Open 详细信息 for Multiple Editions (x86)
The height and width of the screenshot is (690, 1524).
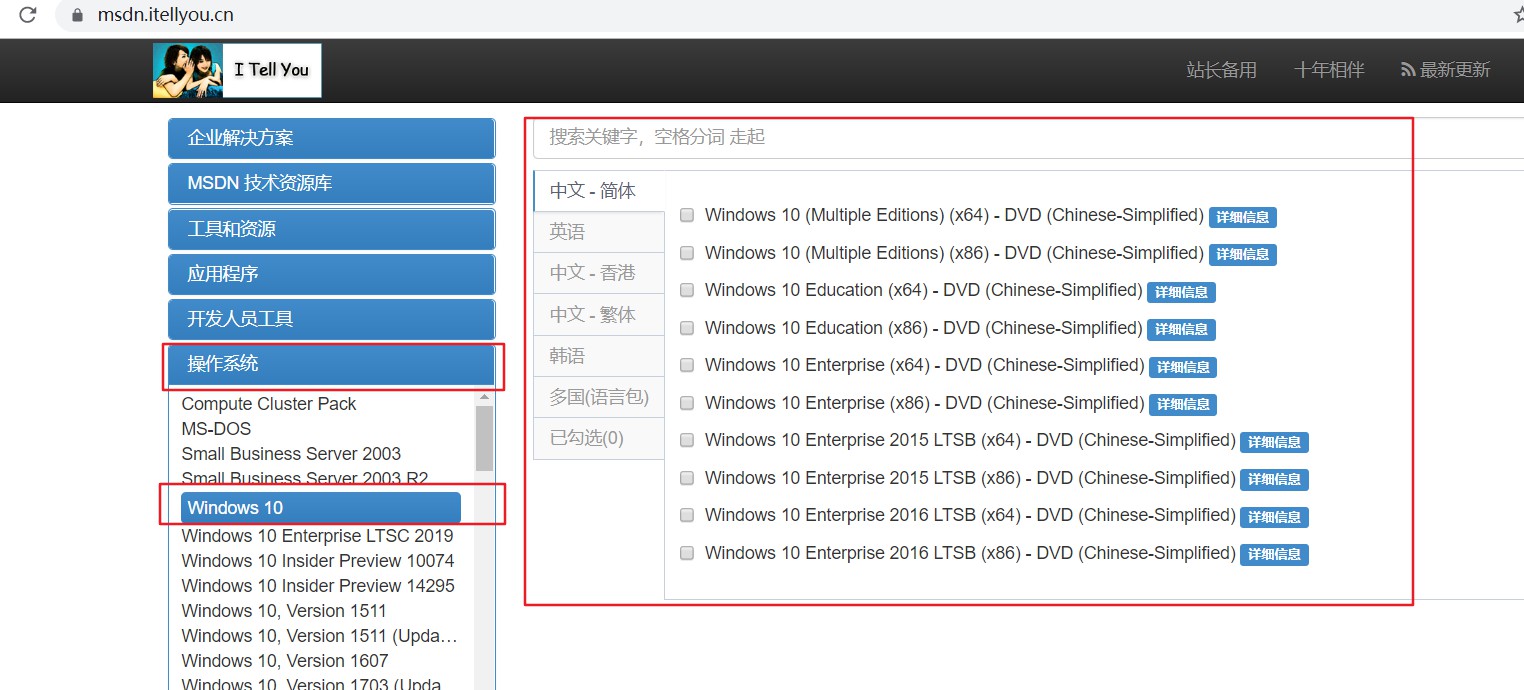click(1243, 255)
